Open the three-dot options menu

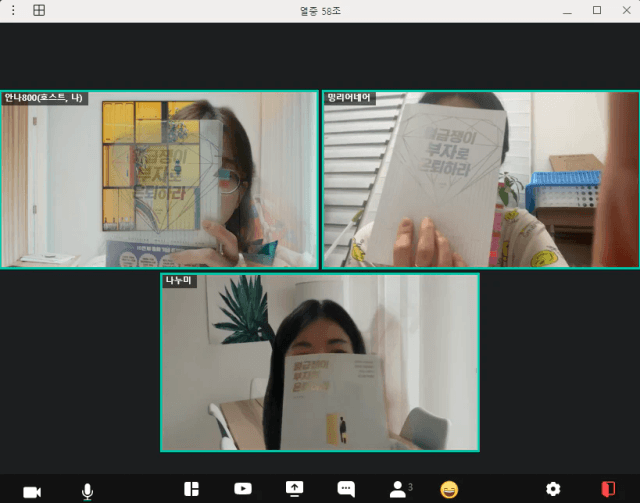pyautogui.click(x=13, y=10)
